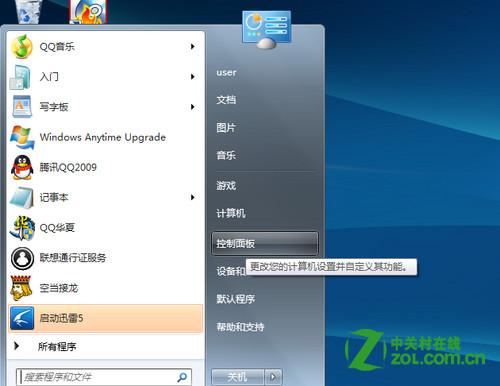Open 设备和 devices and printers entry

point(231,271)
